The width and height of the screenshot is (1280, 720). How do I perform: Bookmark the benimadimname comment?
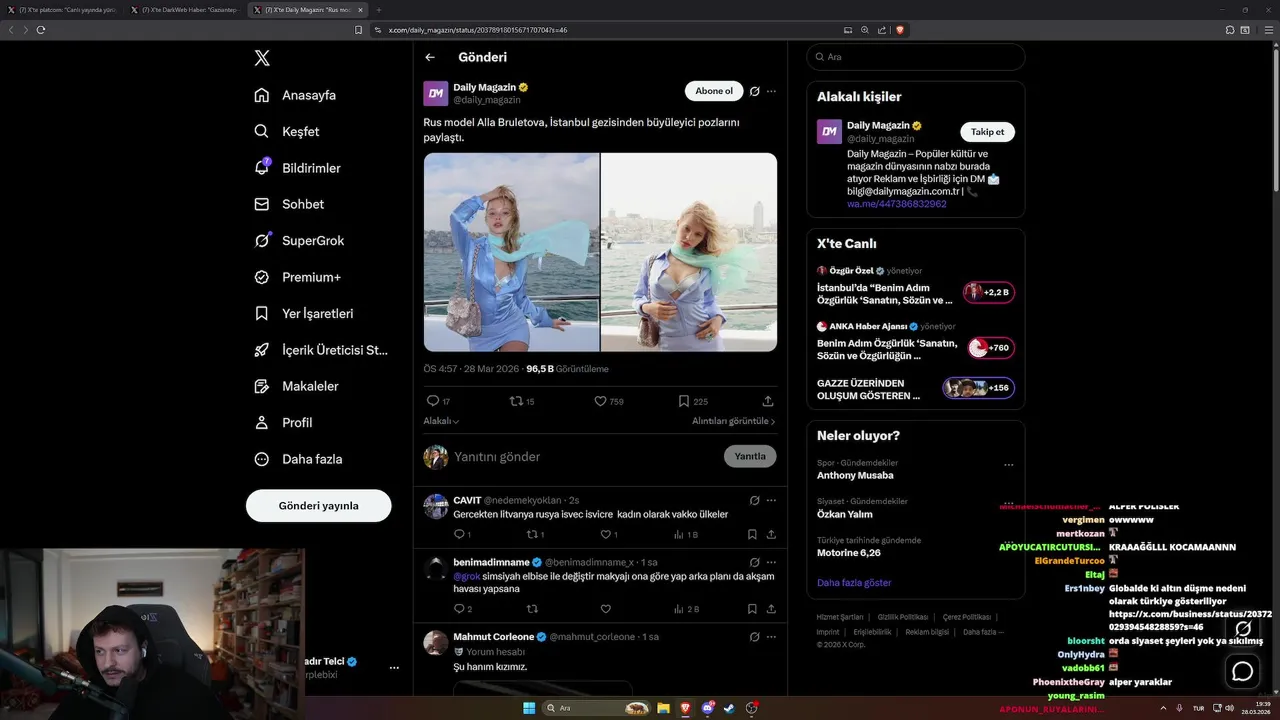[x=752, y=609]
